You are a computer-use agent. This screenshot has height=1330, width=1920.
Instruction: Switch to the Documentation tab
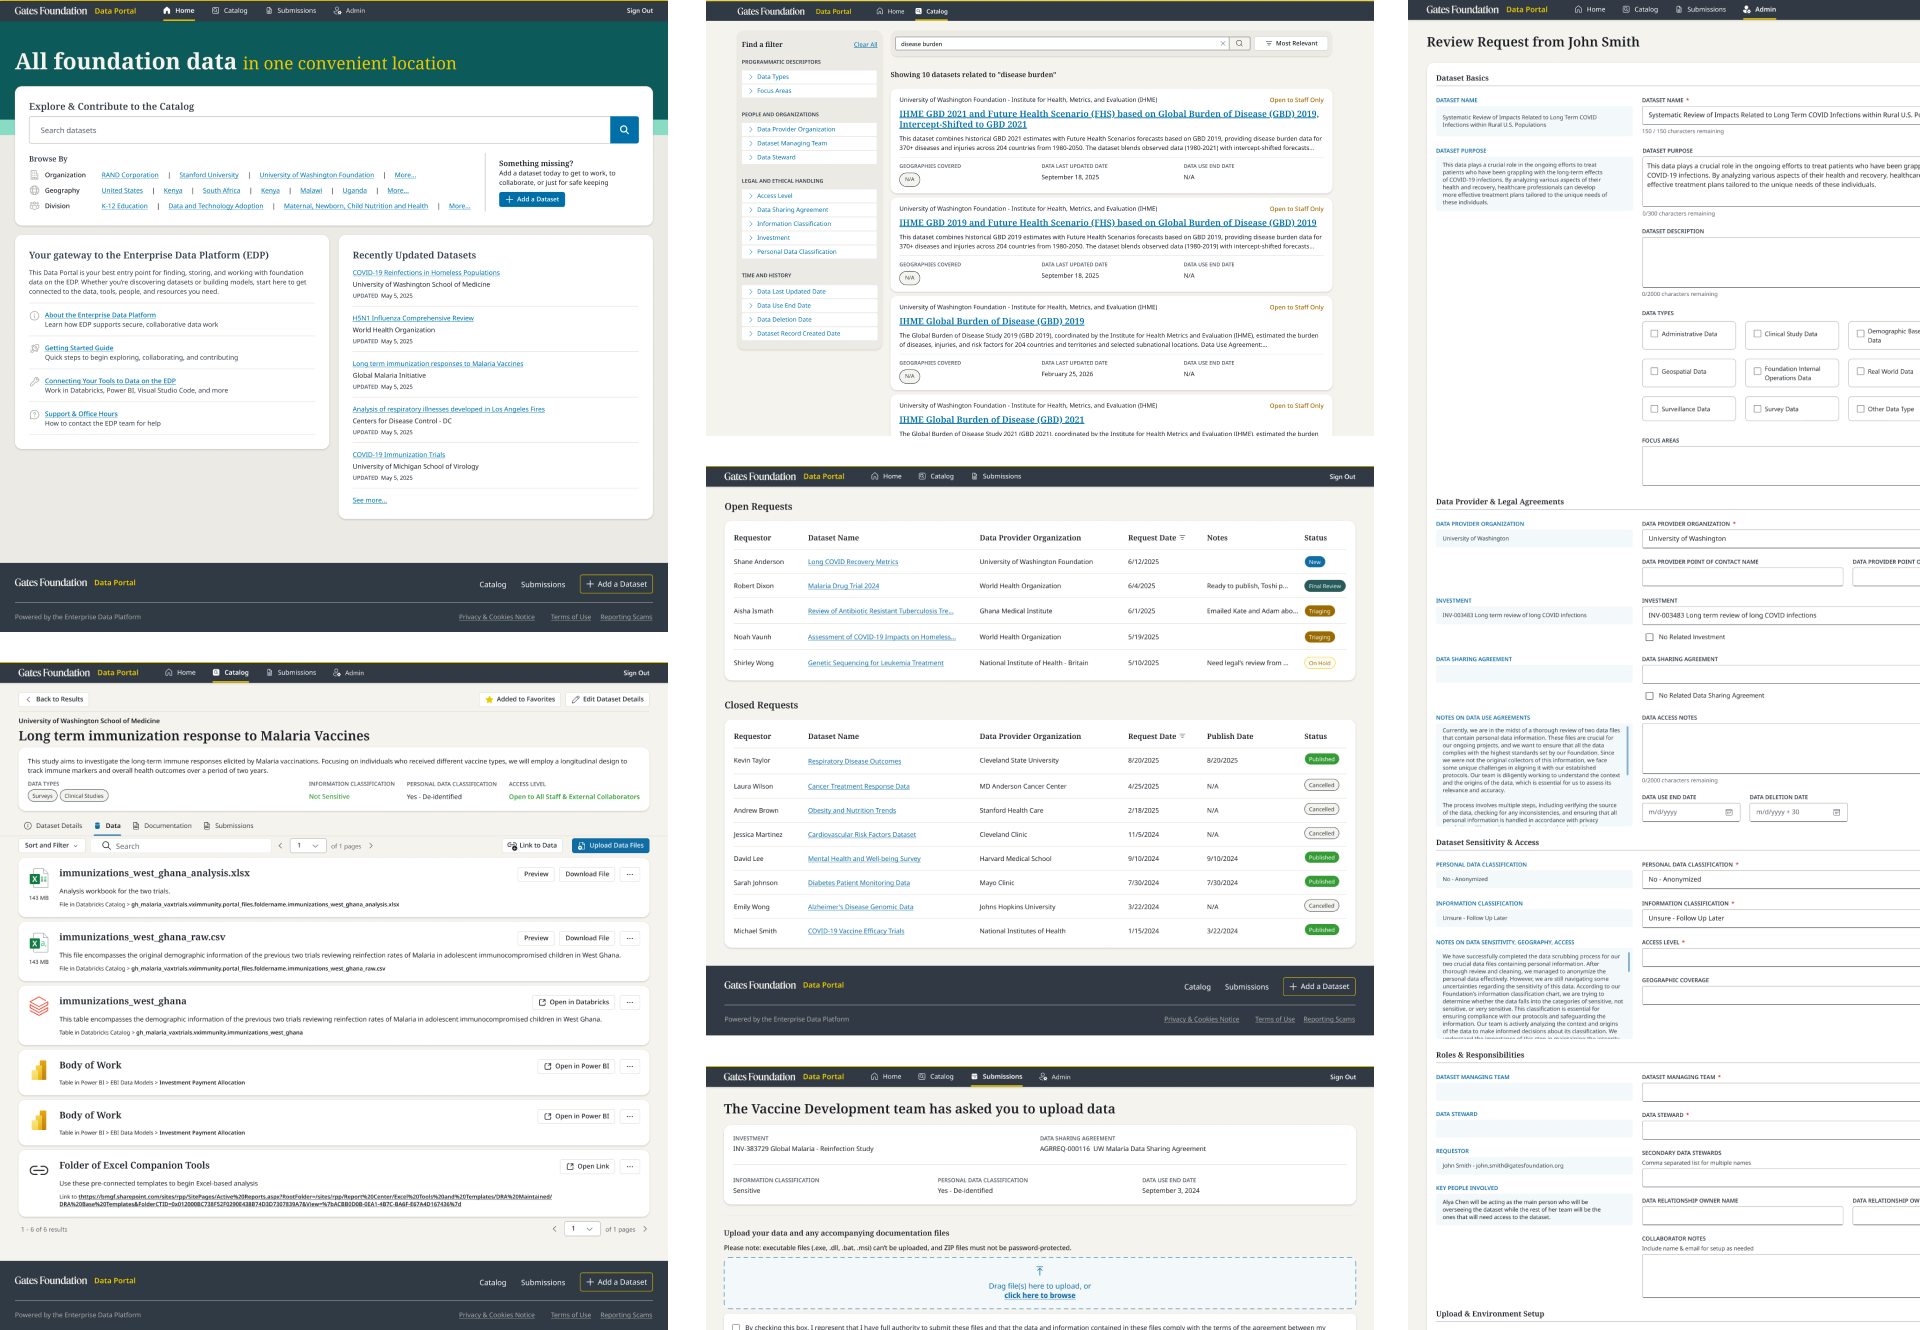click(162, 826)
